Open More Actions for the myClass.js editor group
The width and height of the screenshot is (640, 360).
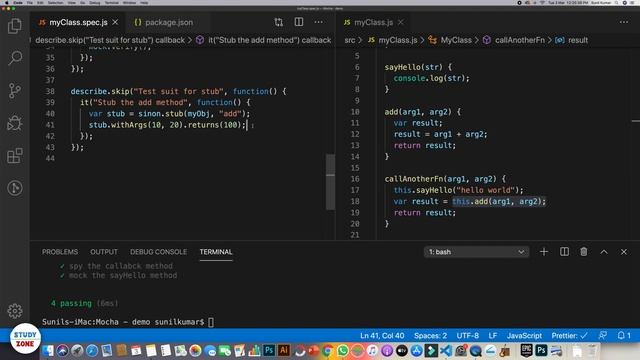coord(624,22)
